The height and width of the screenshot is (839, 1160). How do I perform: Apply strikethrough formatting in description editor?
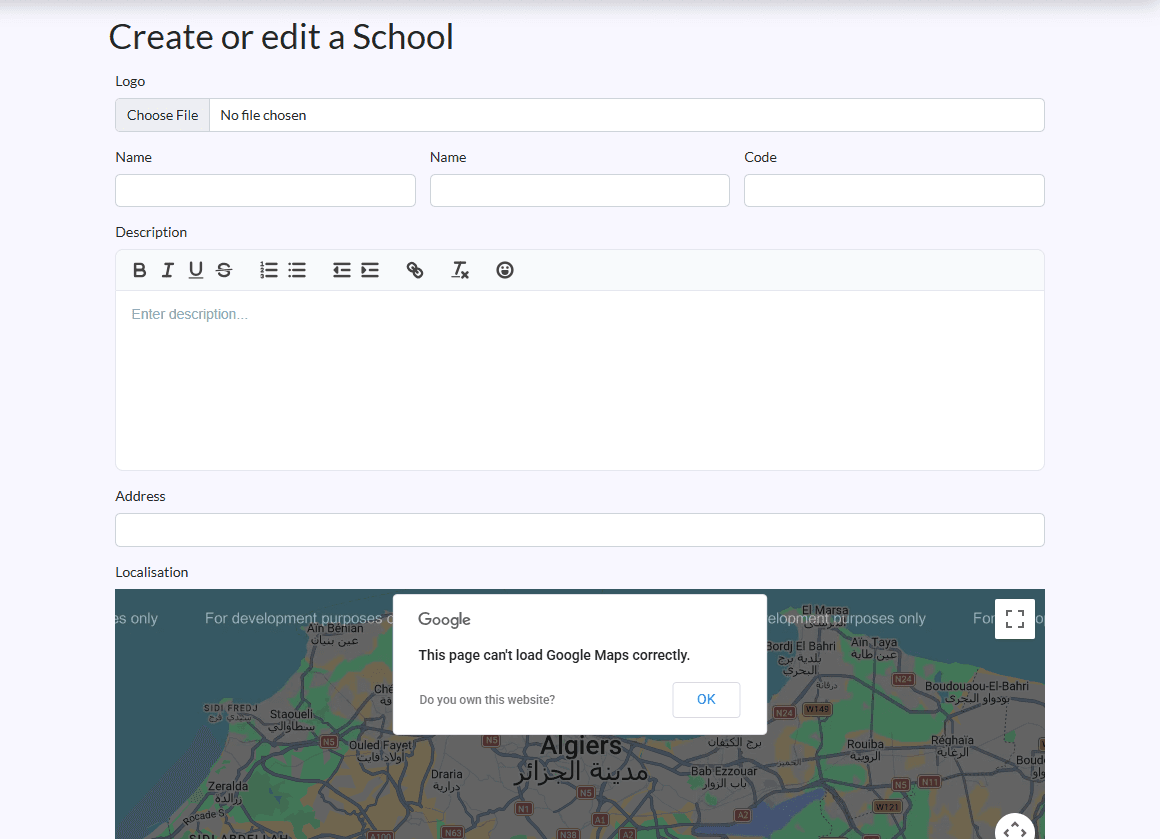pos(224,270)
